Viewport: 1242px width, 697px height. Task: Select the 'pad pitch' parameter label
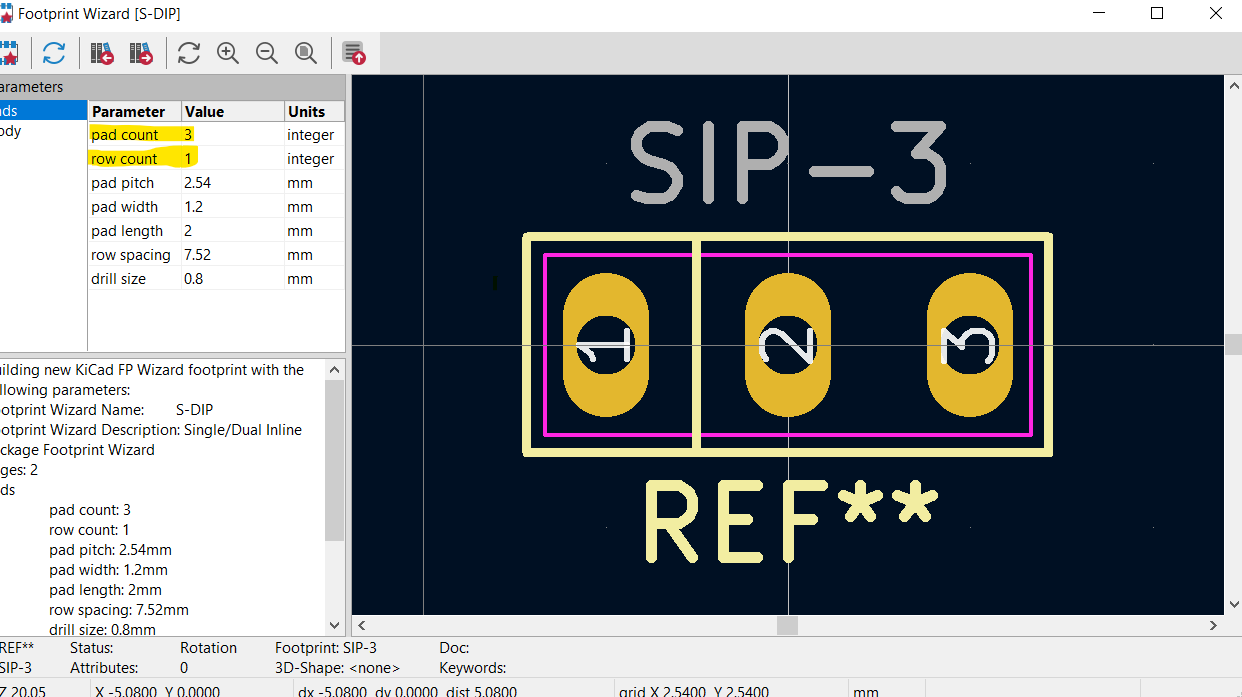point(123,183)
